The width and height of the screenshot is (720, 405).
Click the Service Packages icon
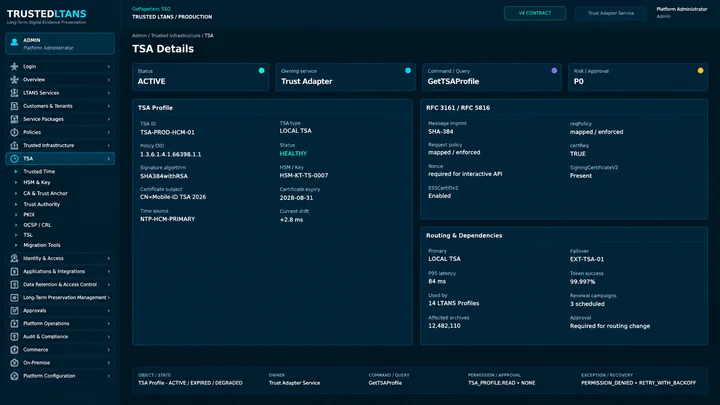point(14,119)
